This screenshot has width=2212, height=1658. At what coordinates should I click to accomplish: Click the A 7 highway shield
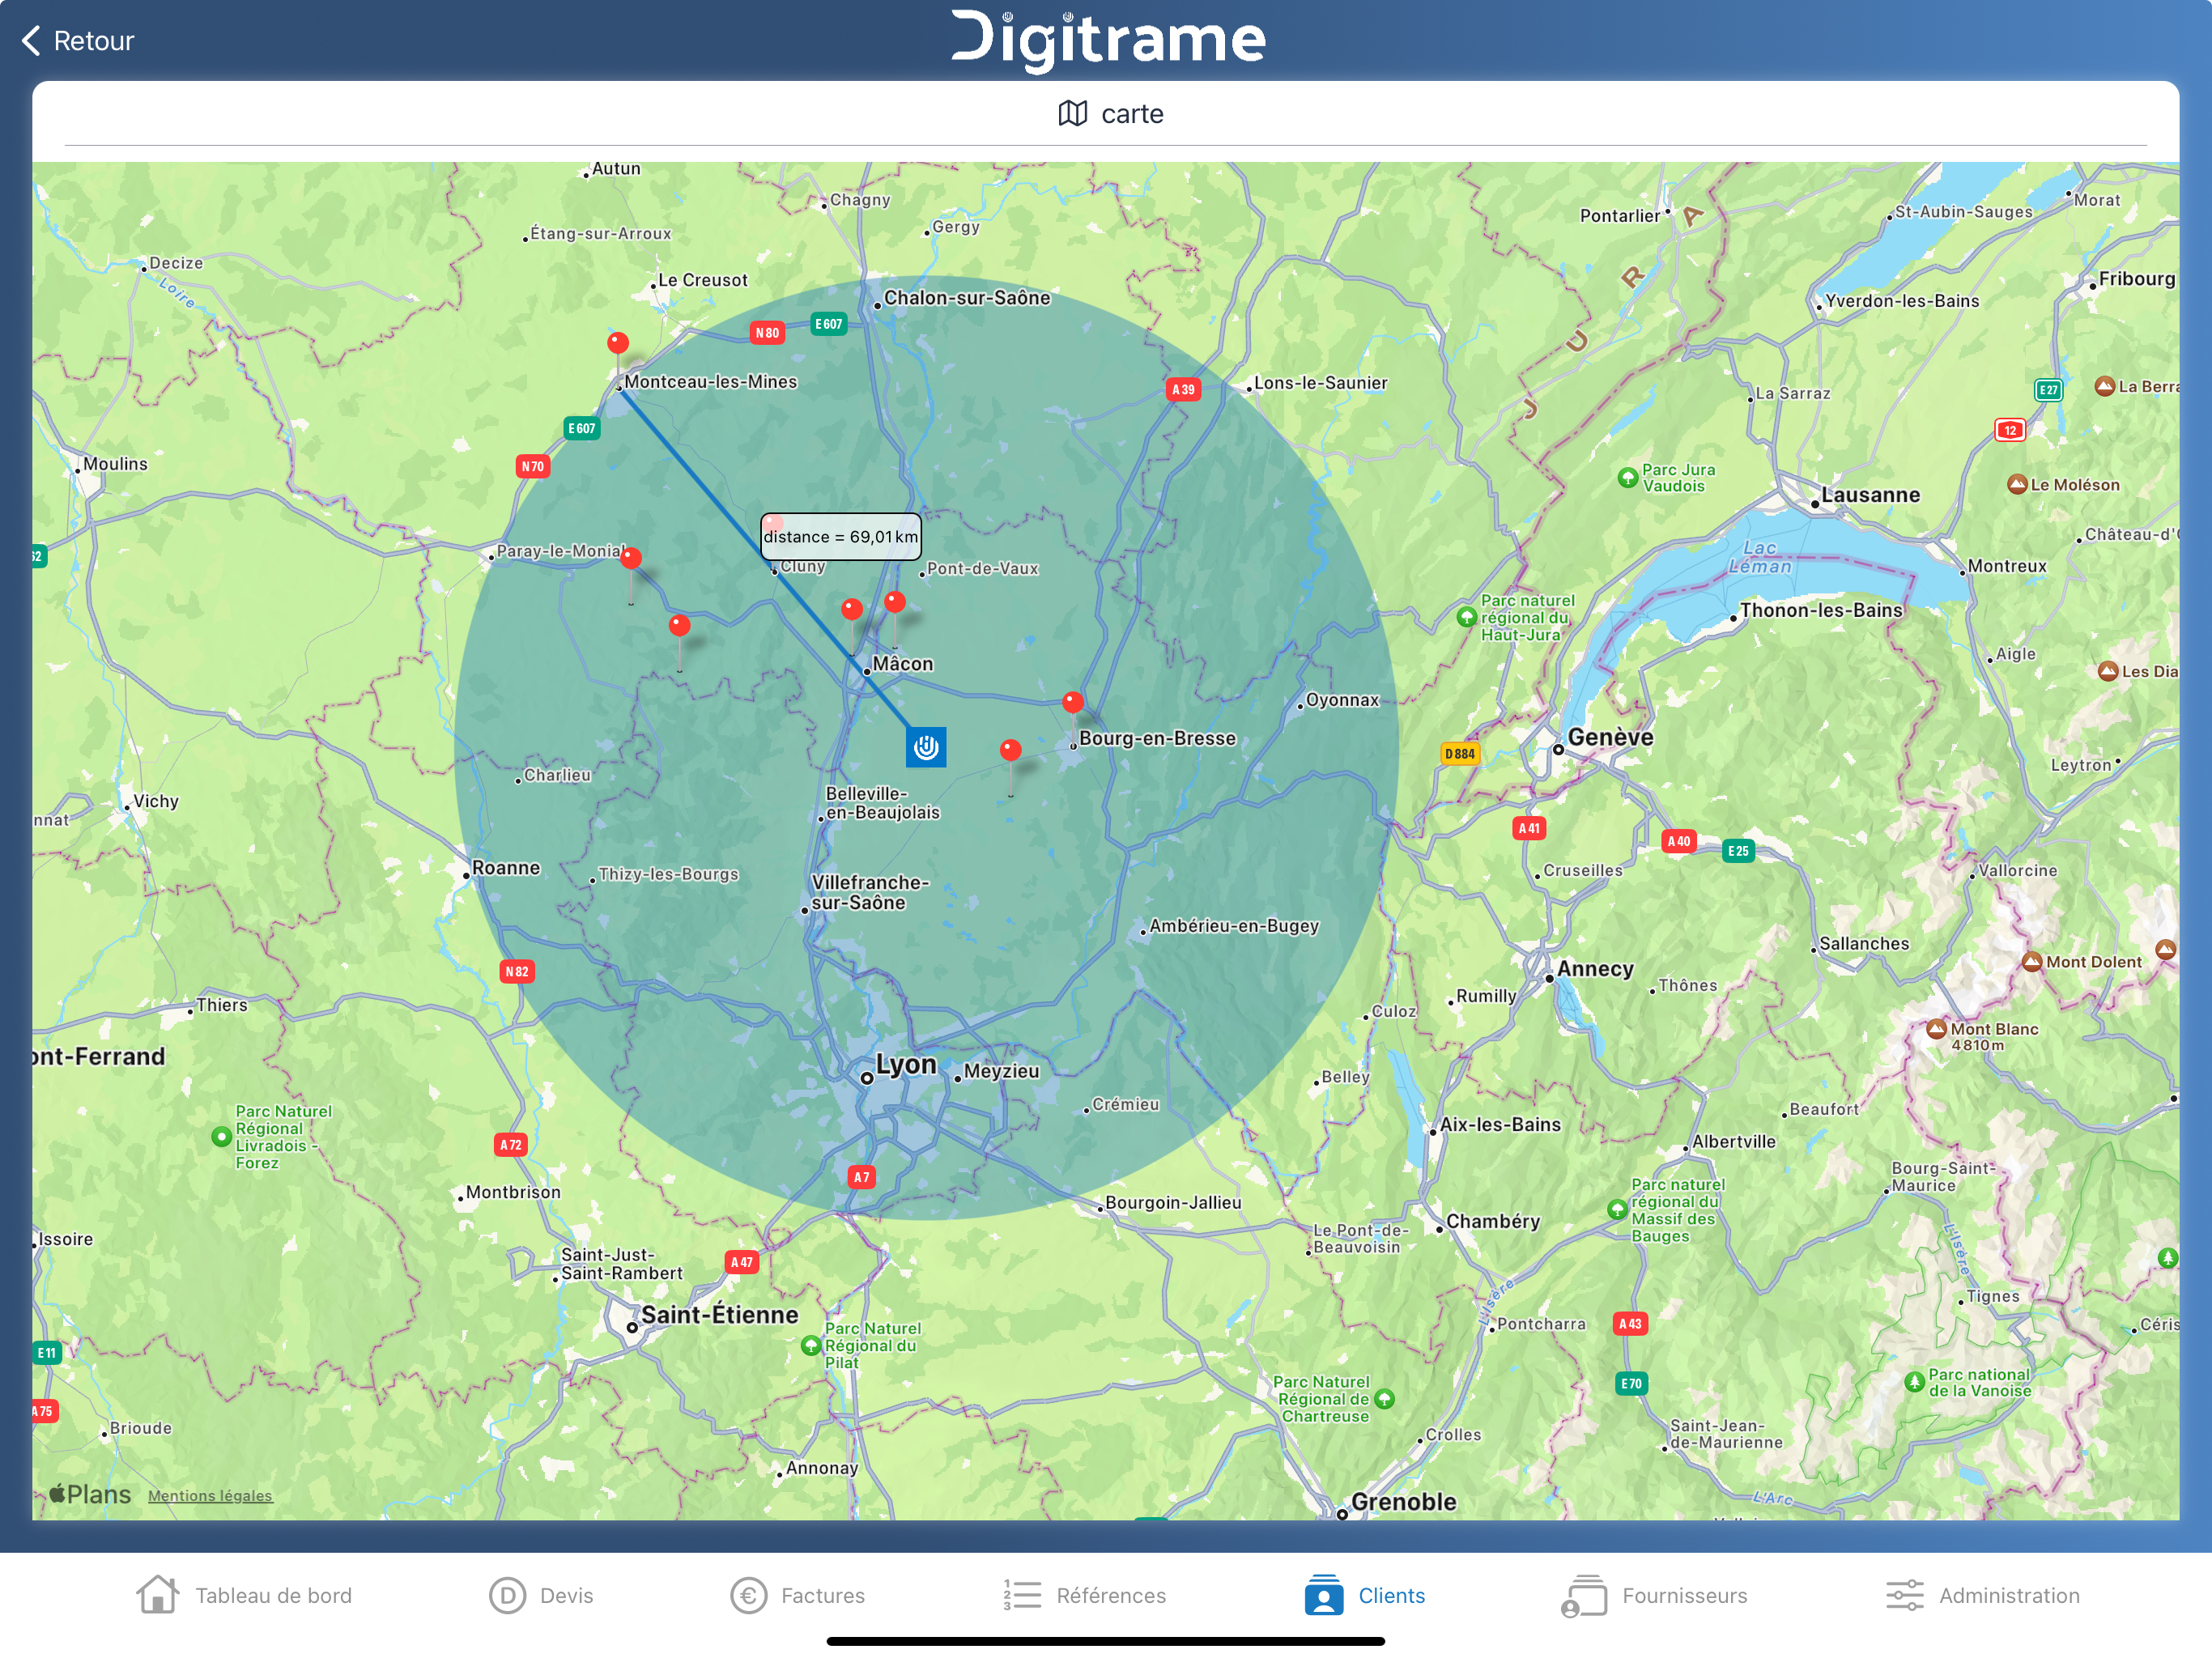(862, 1177)
